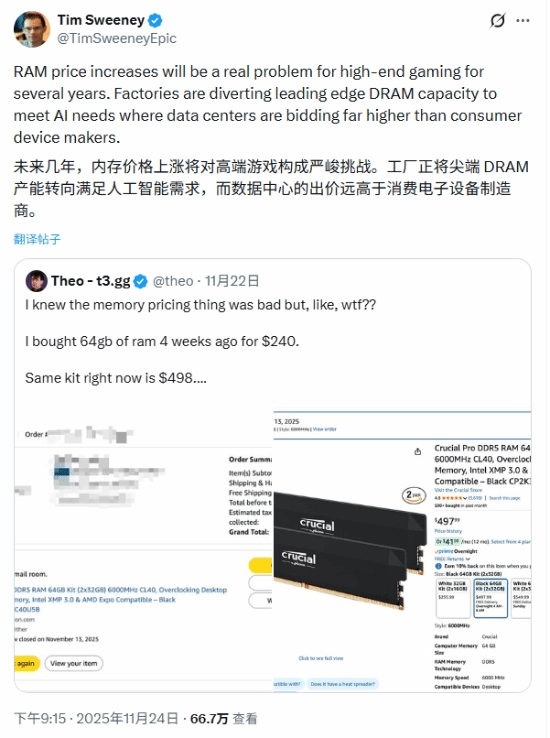The image size is (550, 738).
Task: Click the share icon above the Crucial RAM image
Action: click(417, 451)
